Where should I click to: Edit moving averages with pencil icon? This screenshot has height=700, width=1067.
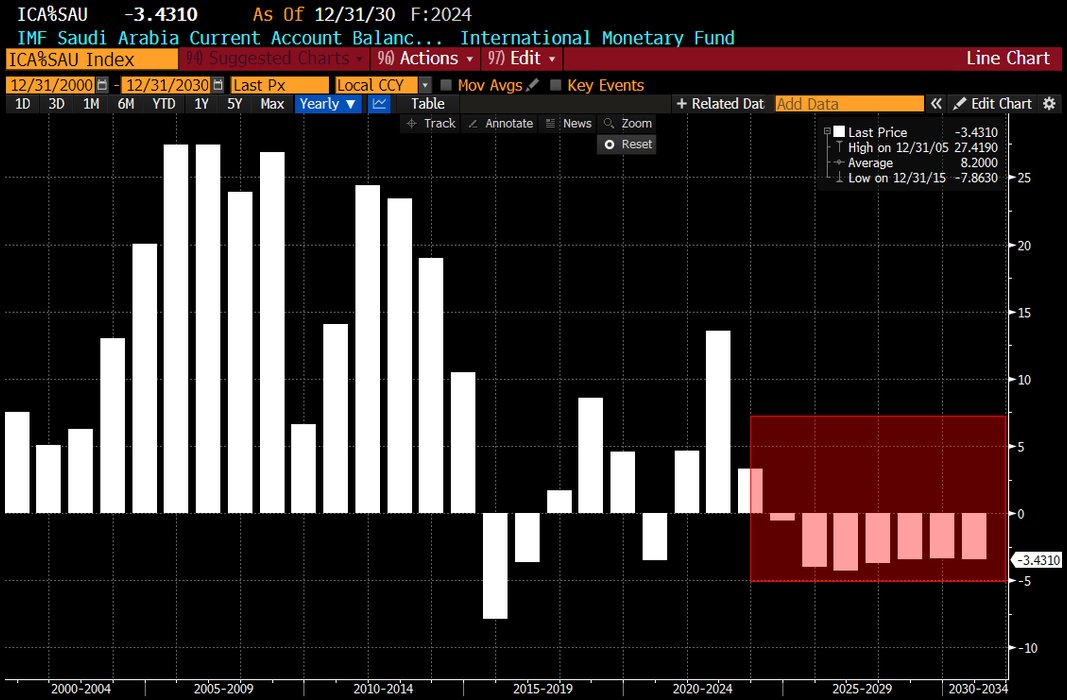[x=532, y=86]
